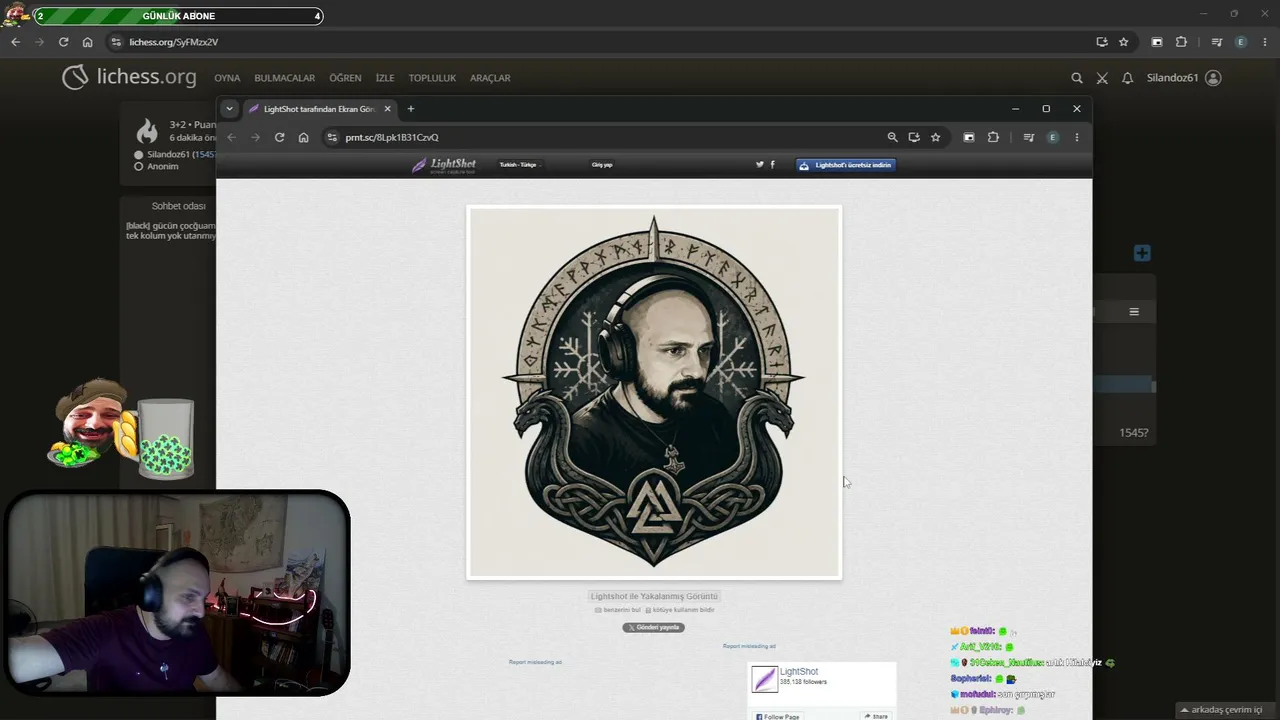Open site info icon beside lichess.org URL
1280x720 pixels.
coord(116,42)
